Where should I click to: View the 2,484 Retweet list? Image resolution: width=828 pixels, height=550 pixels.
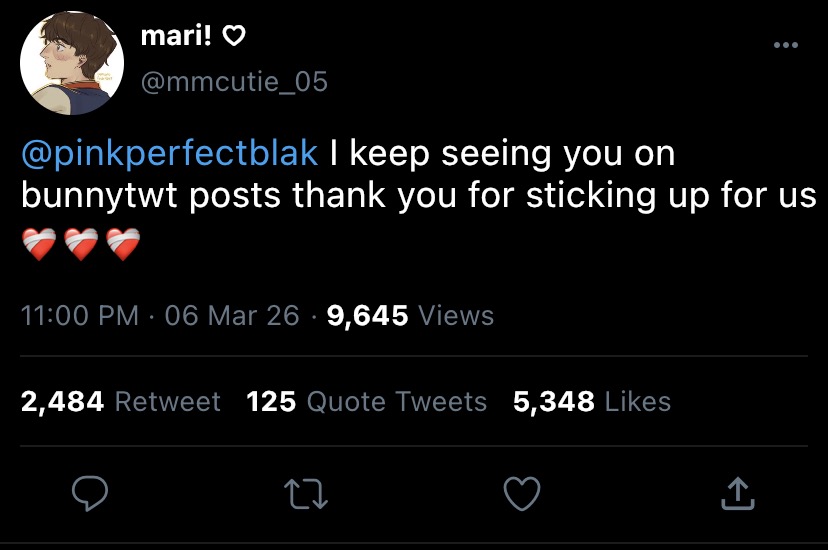pyautogui.click(x=120, y=402)
